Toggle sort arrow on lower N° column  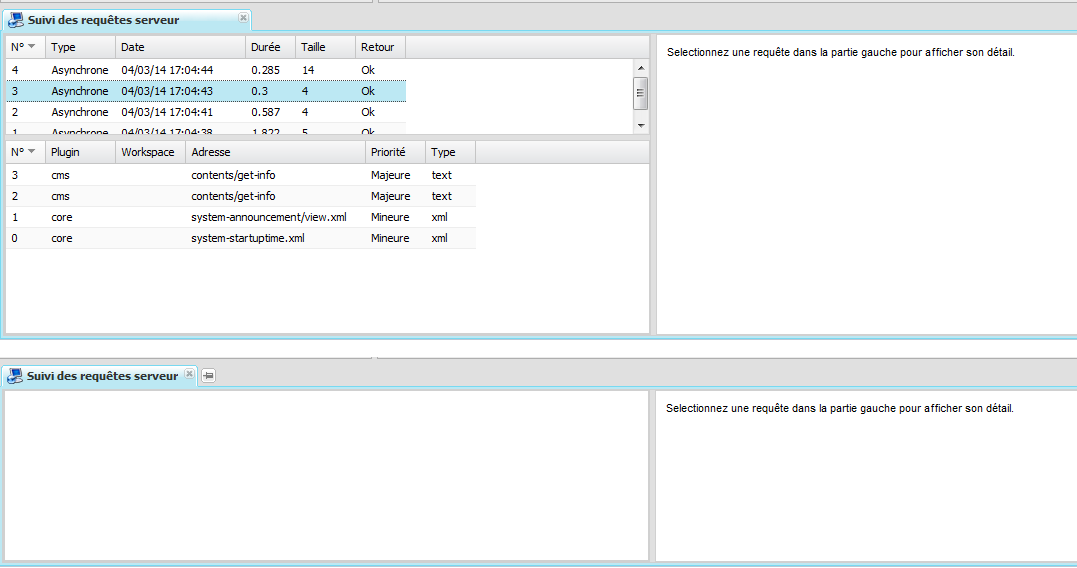coord(31,152)
